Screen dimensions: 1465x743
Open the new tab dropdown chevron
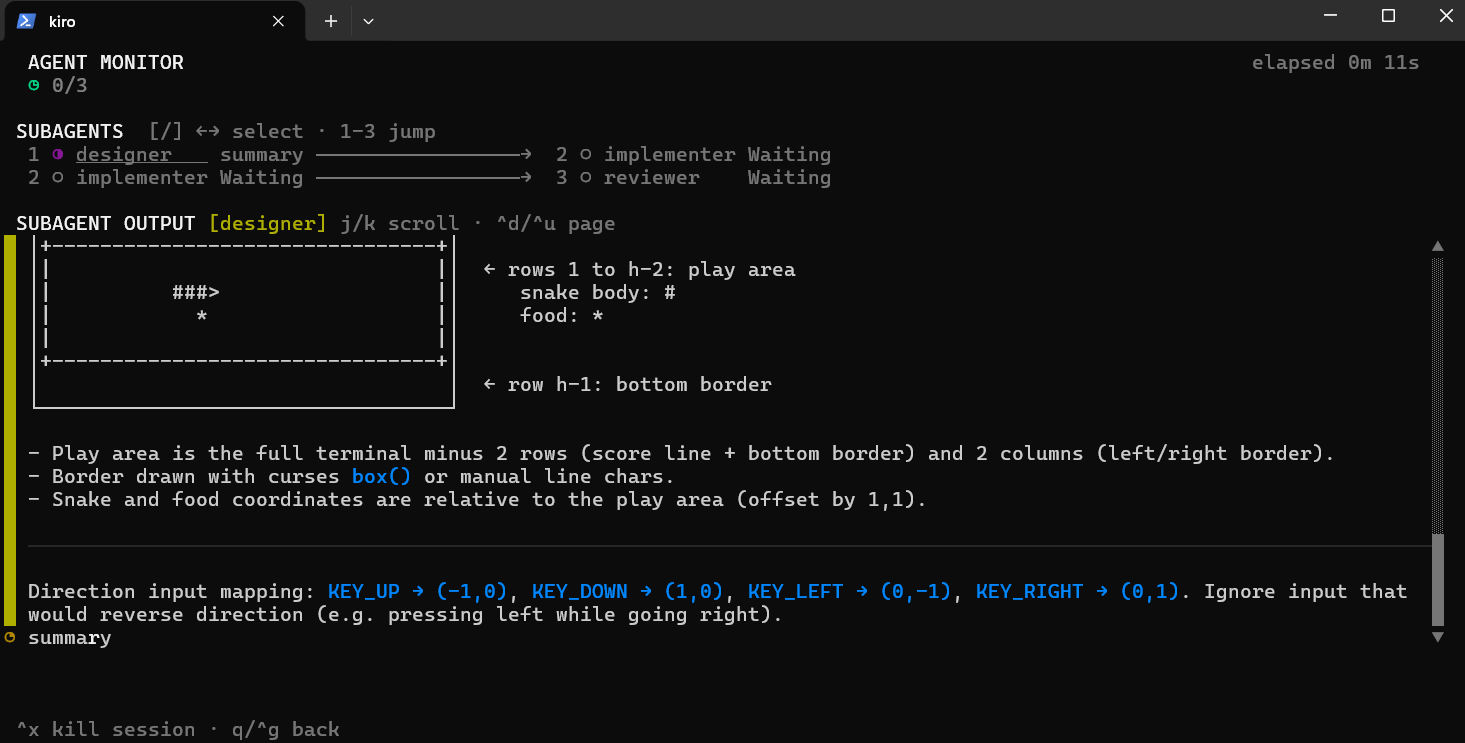[x=368, y=20]
